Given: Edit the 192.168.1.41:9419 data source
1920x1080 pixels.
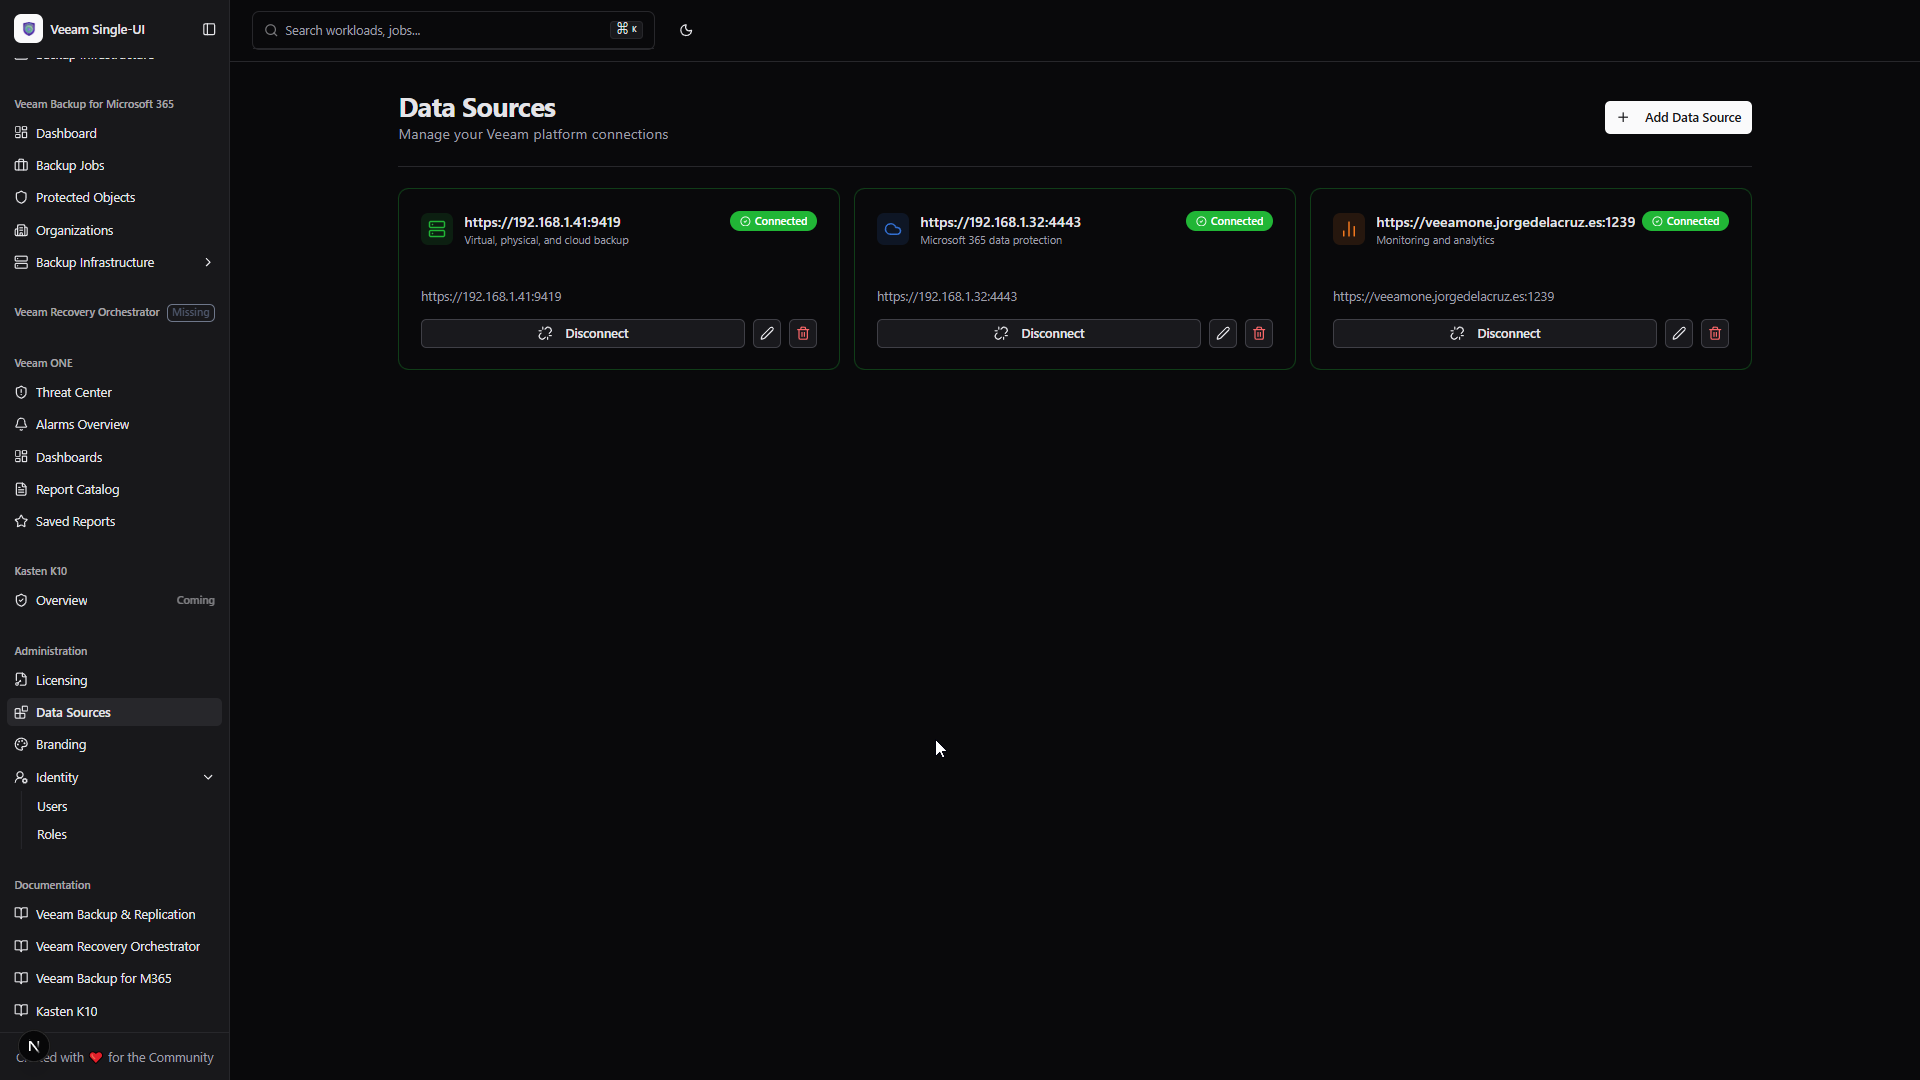Looking at the screenshot, I should pyautogui.click(x=767, y=334).
